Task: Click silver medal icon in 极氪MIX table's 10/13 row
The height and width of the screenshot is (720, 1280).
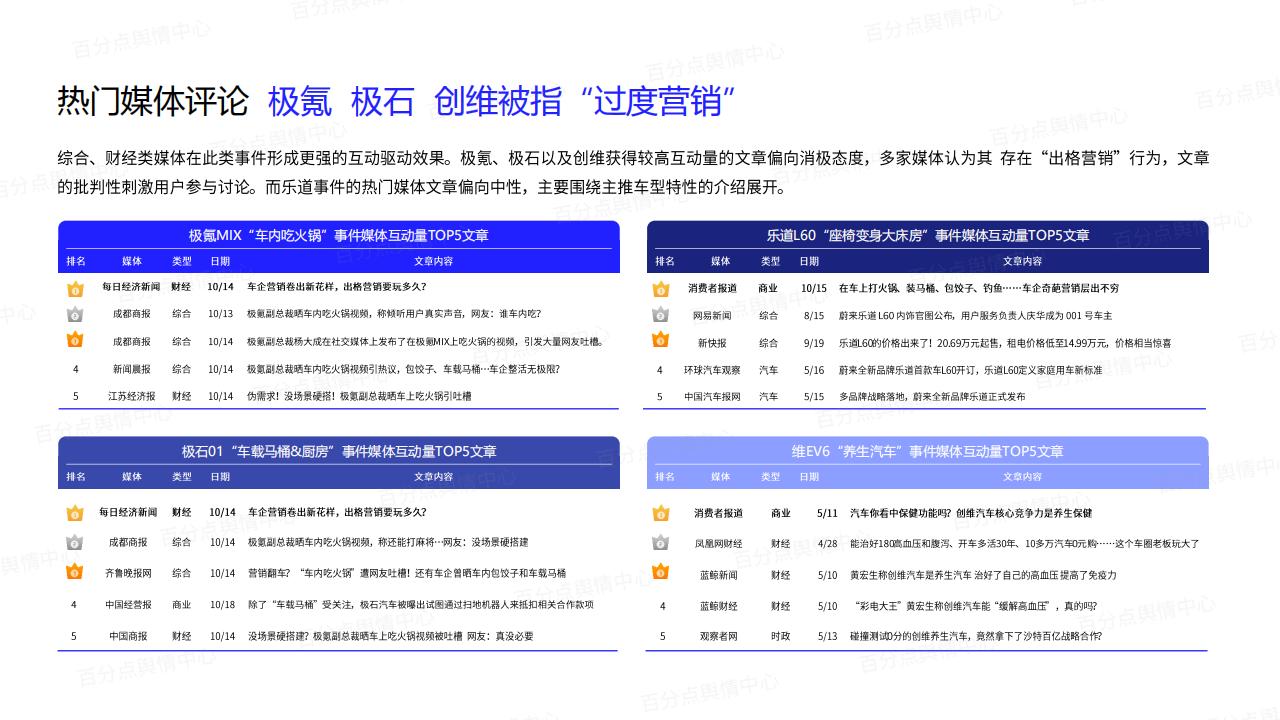Action: [75, 314]
